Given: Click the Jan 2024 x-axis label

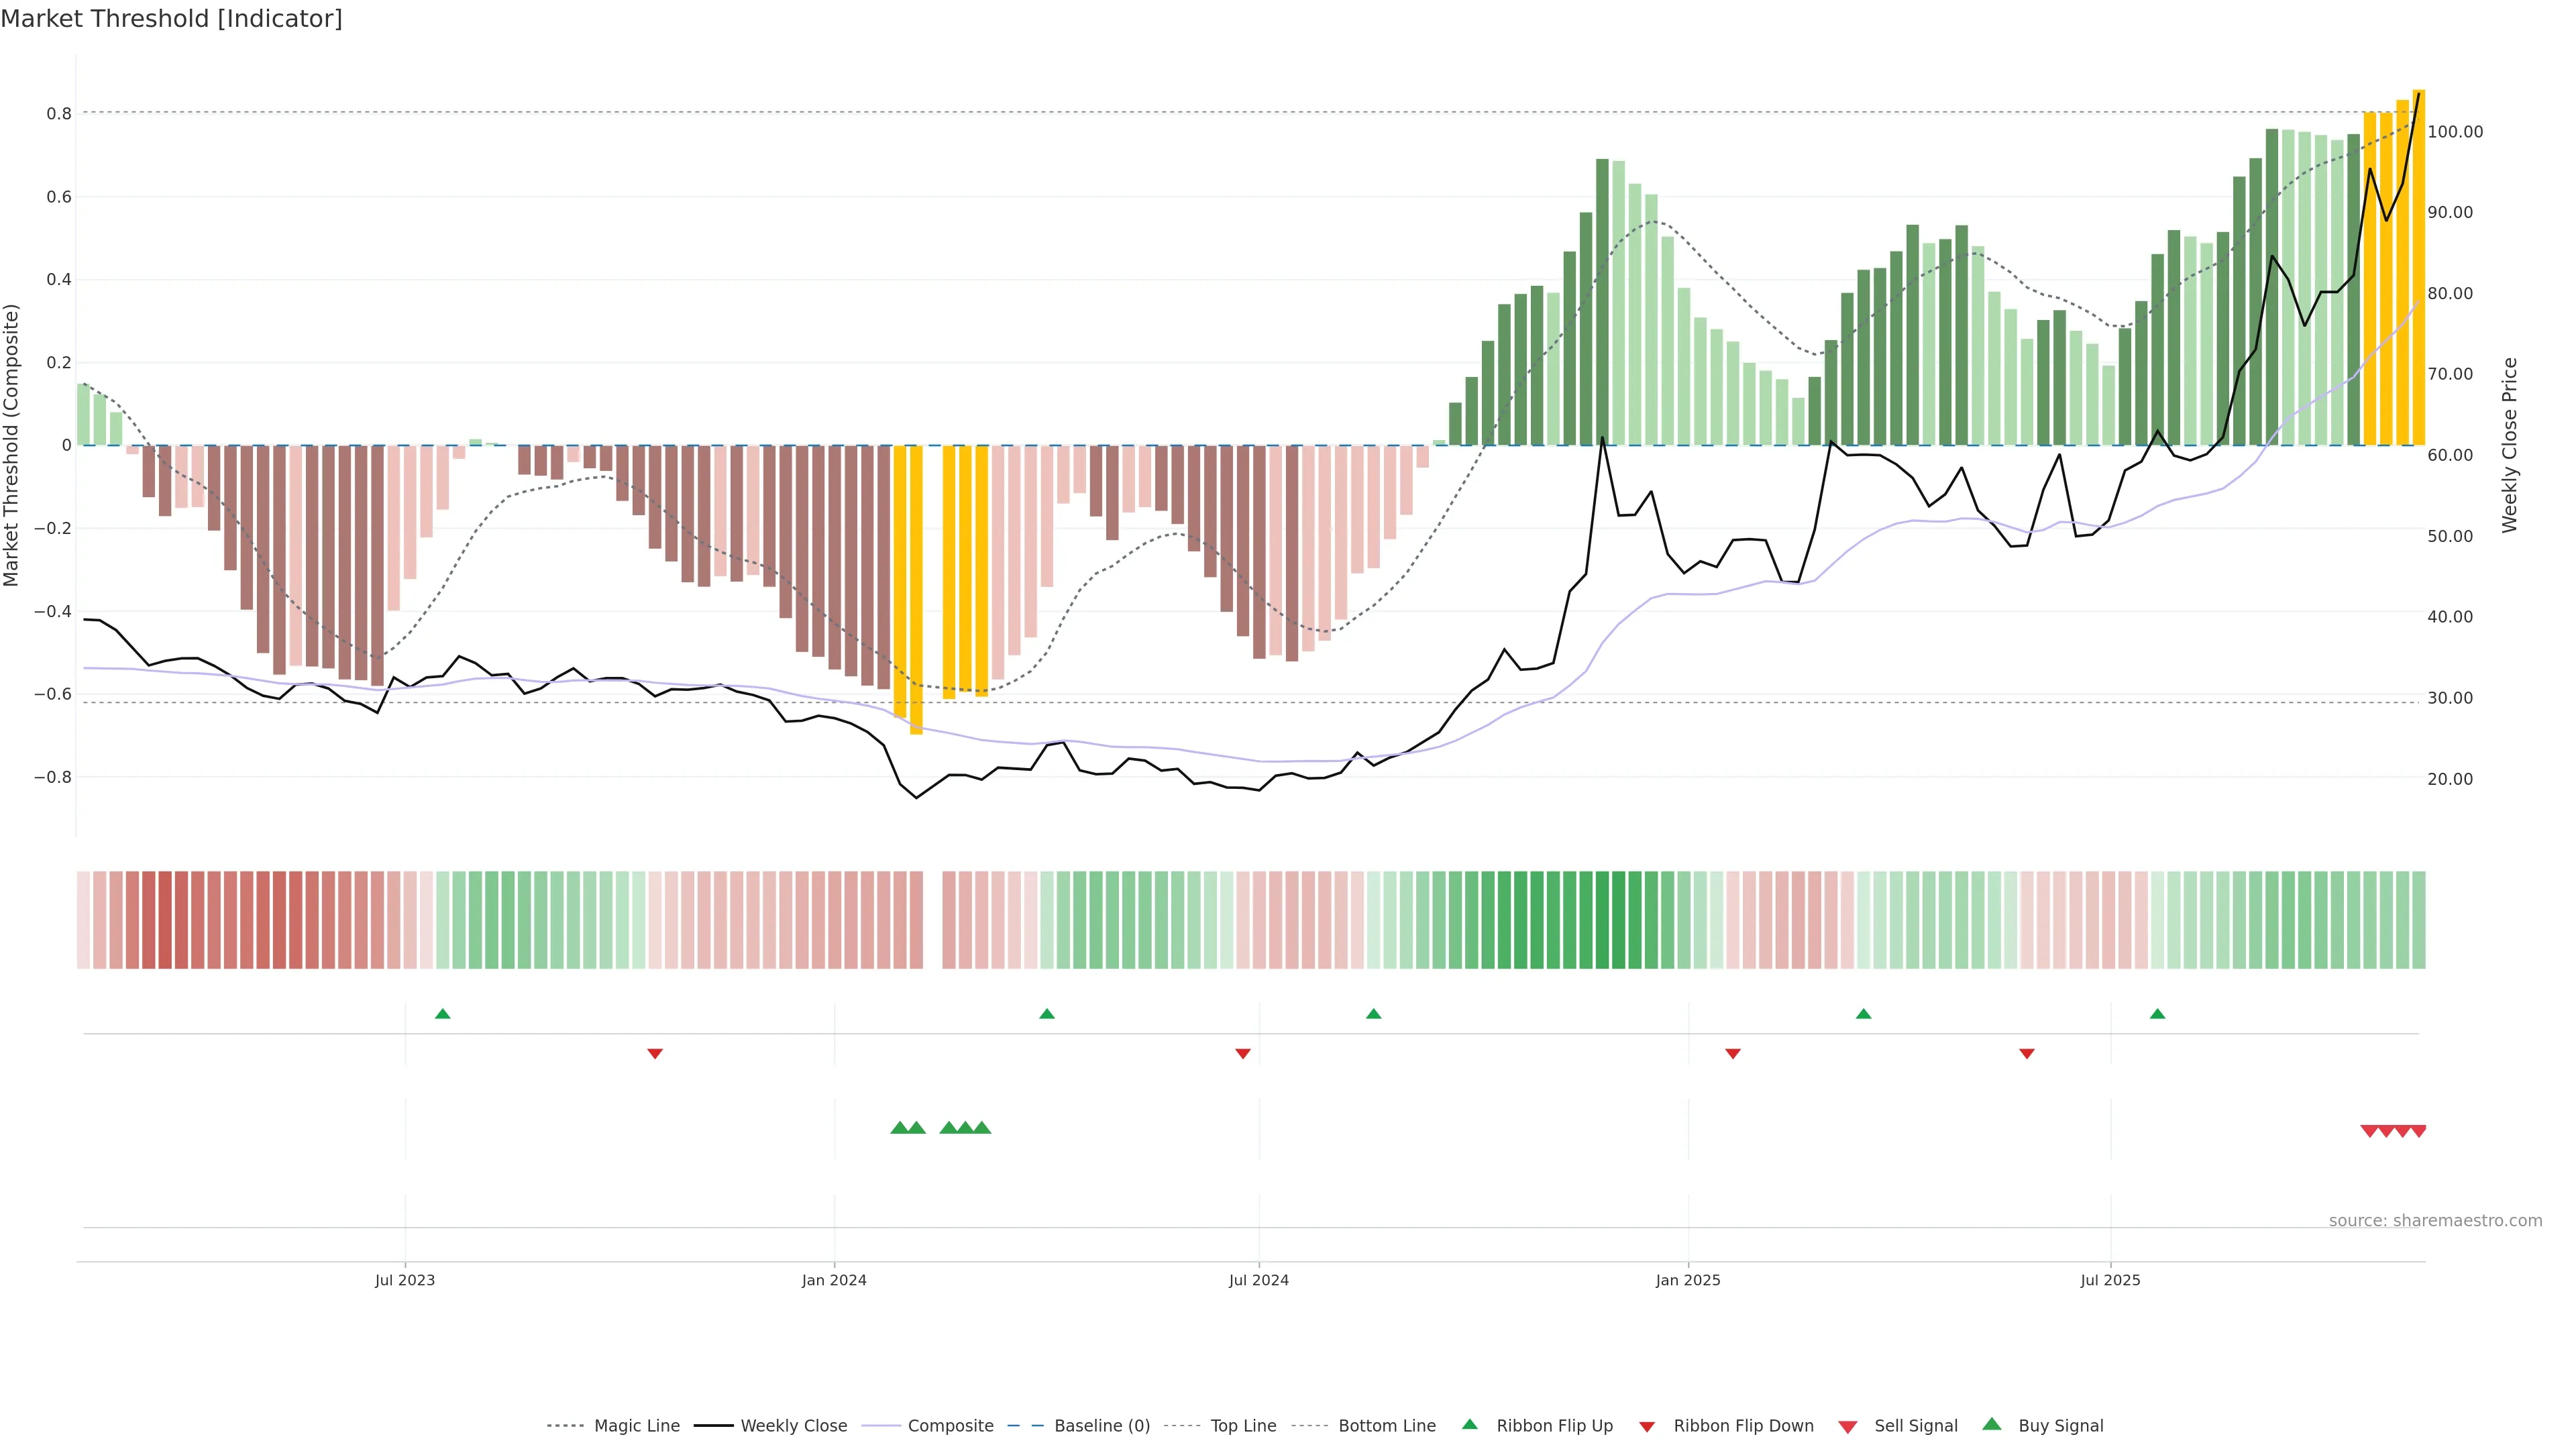Looking at the screenshot, I should [834, 1280].
